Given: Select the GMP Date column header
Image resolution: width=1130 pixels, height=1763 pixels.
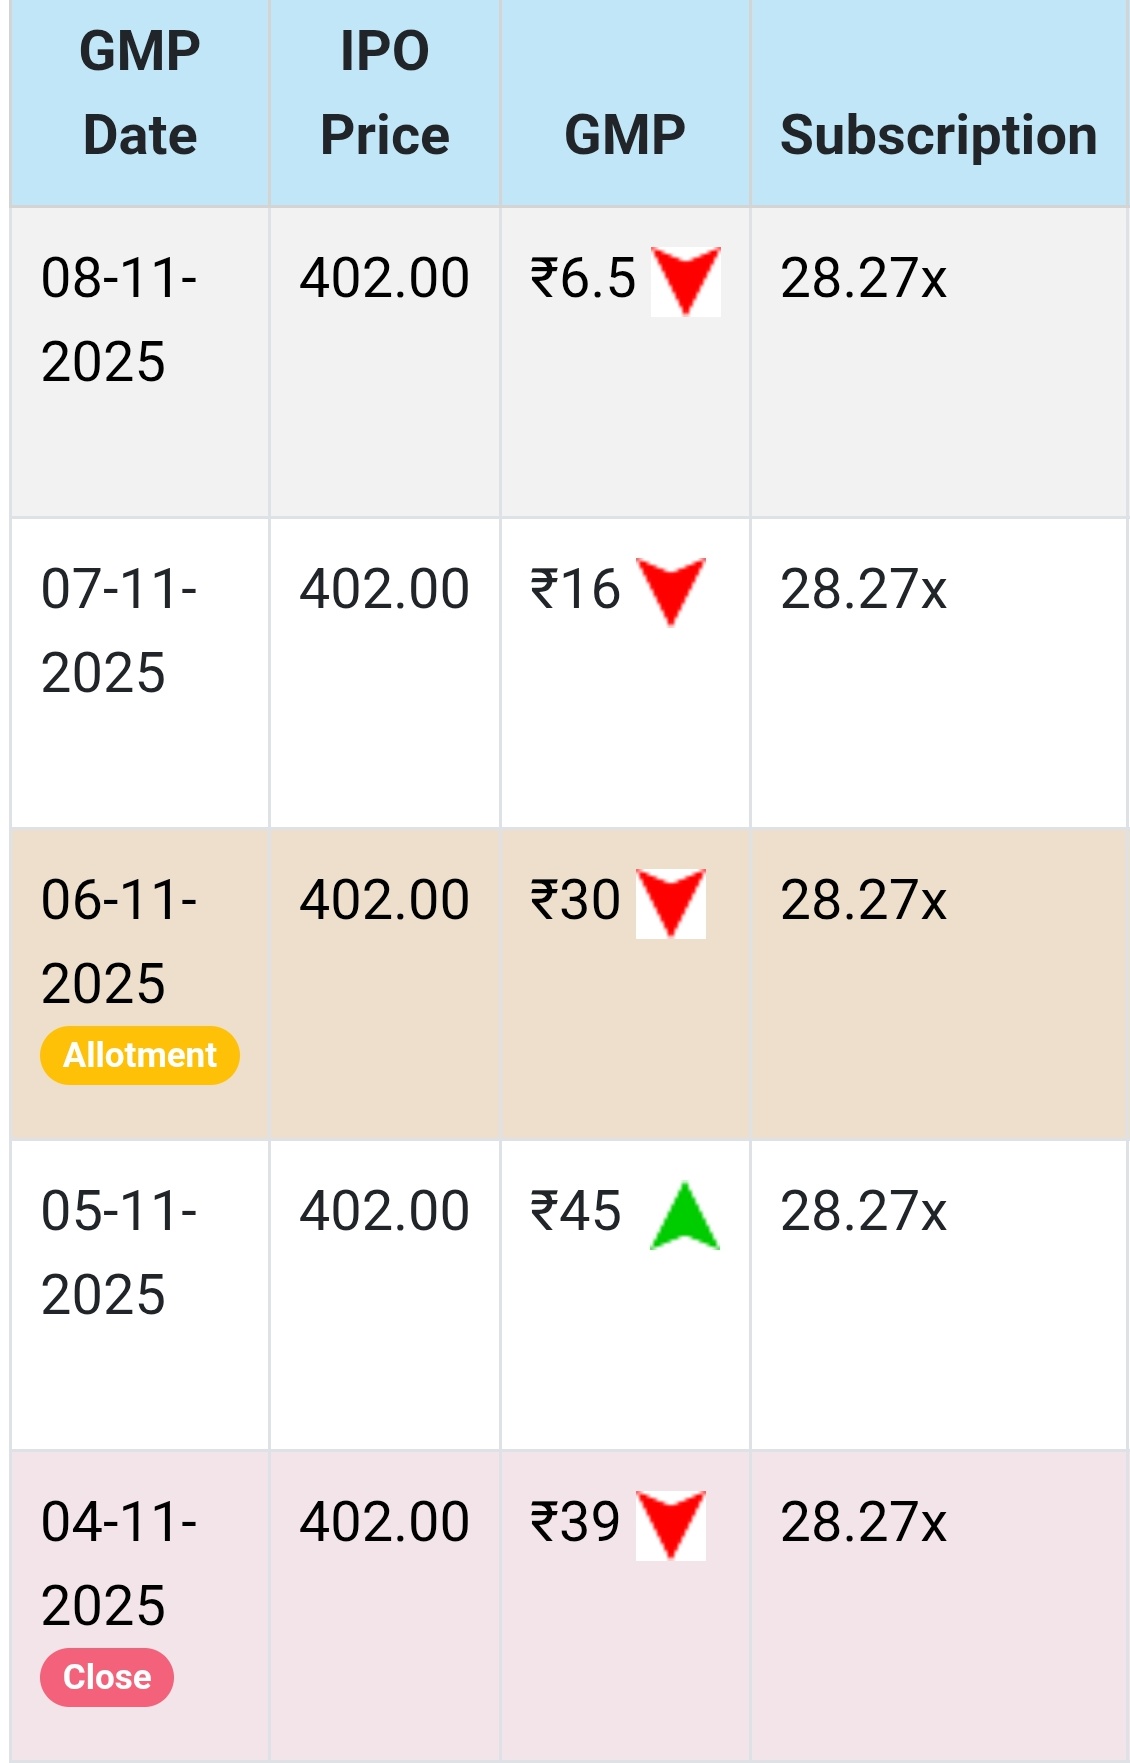Looking at the screenshot, I should click(140, 93).
